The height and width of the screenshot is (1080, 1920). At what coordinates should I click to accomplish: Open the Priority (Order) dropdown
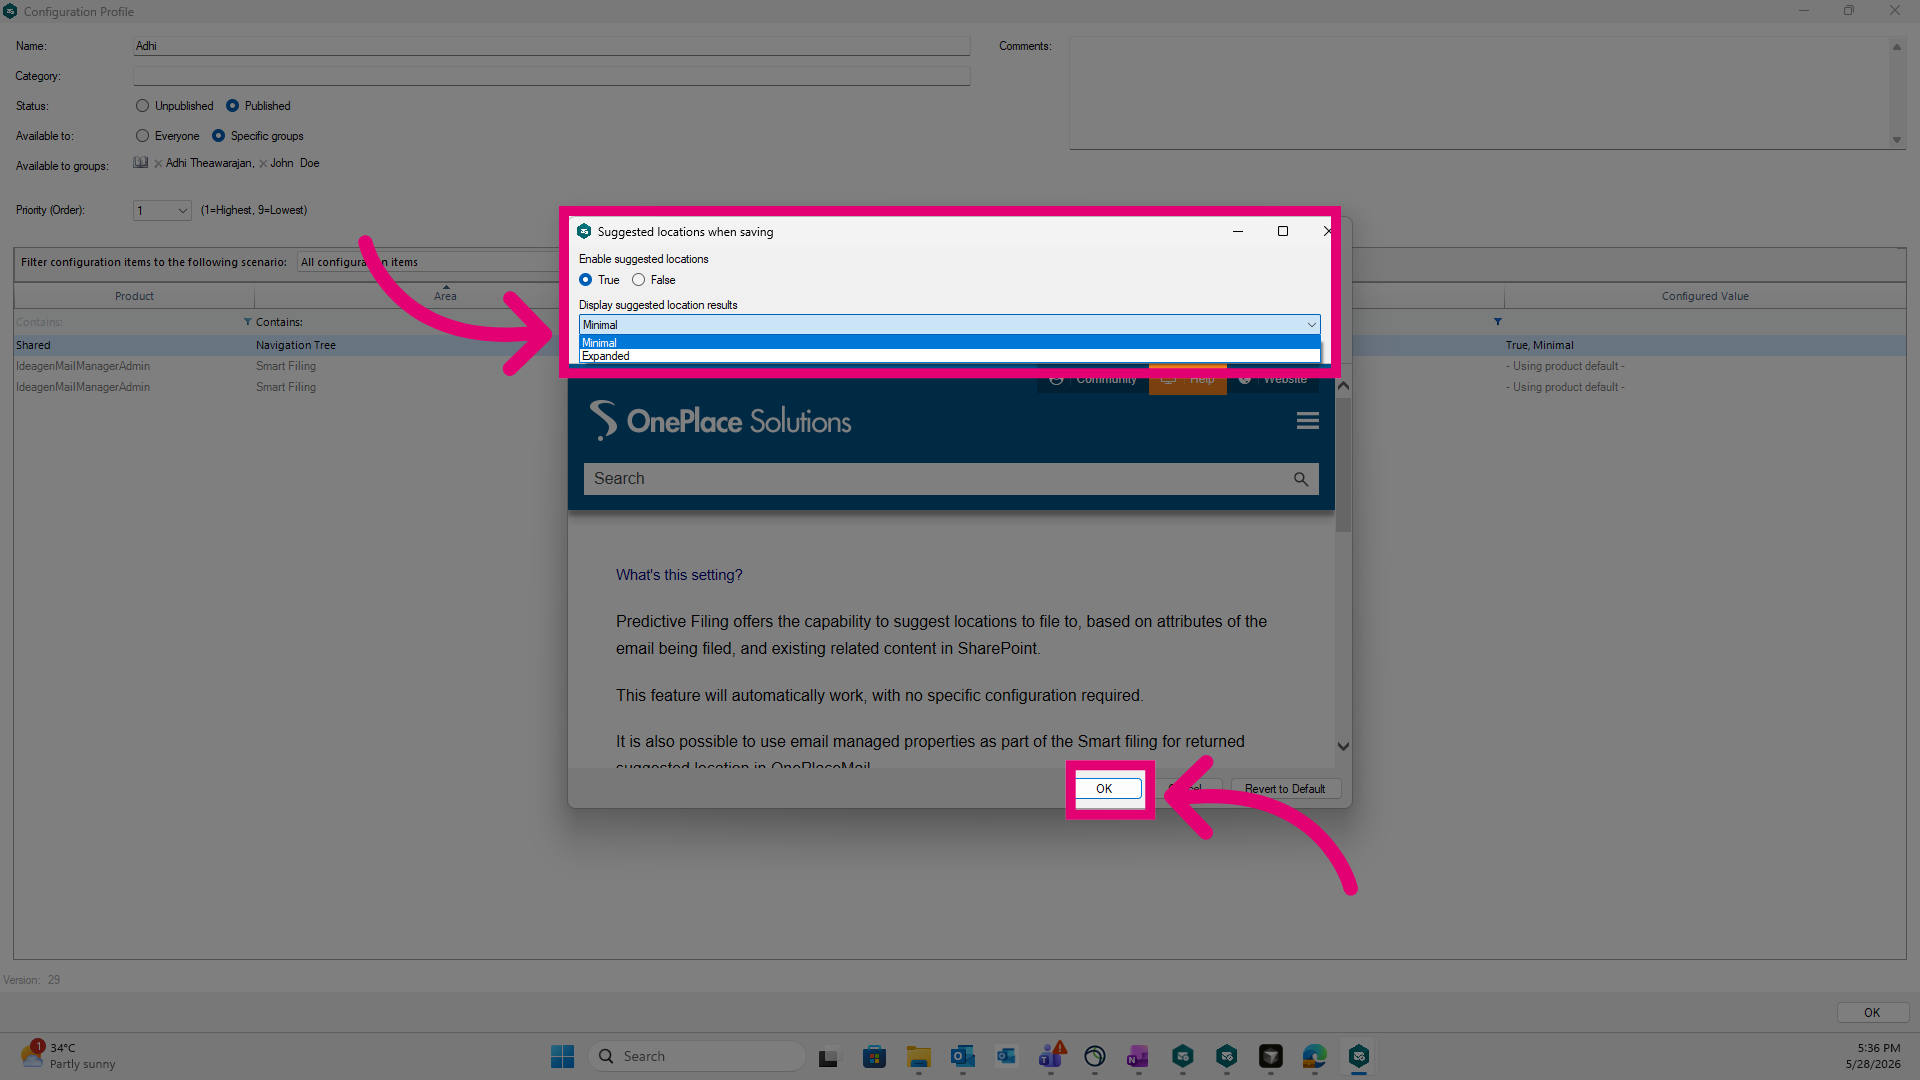pos(162,210)
